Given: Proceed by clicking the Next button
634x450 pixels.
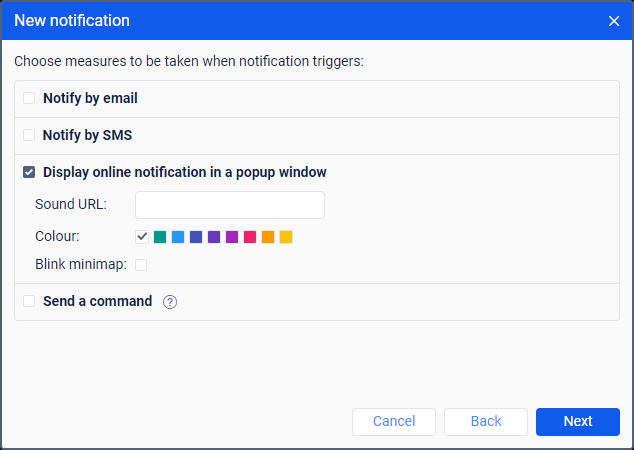Looking at the screenshot, I should click(578, 422).
